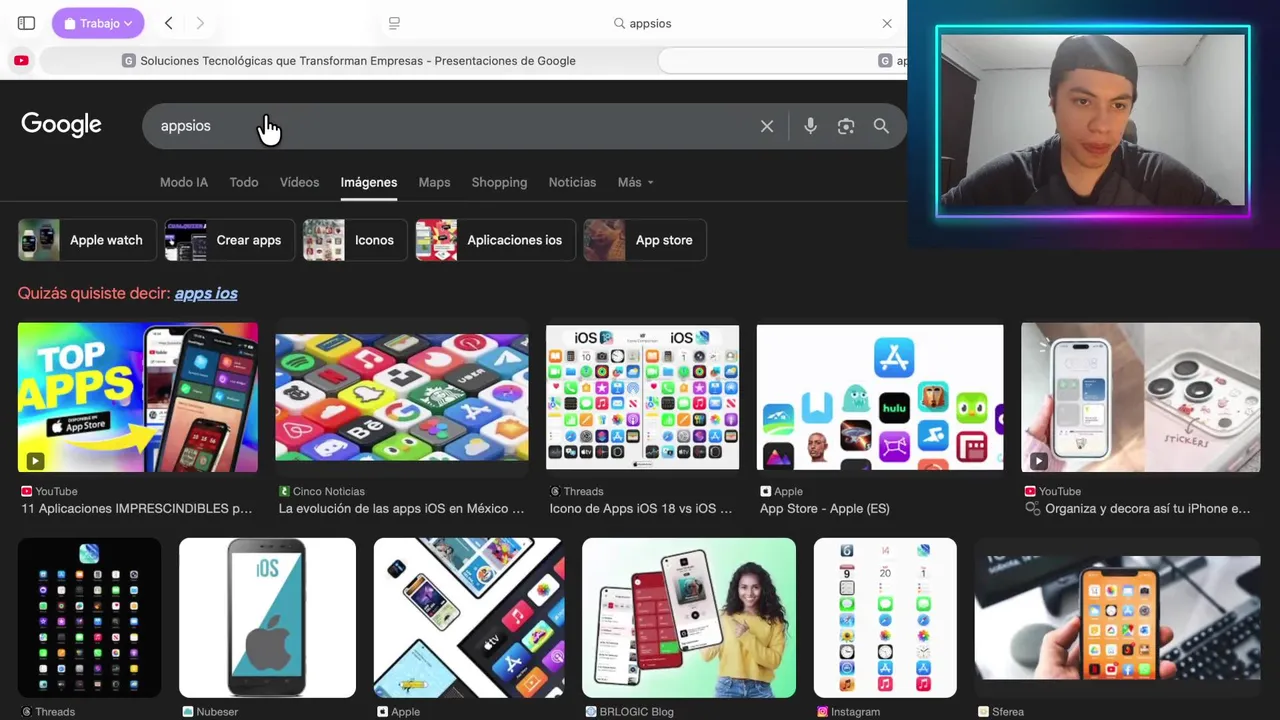The width and height of the screenshot is (1280, 720).
Task: Open the Sferea orange iPhone image
Action: pos(1118,618)
